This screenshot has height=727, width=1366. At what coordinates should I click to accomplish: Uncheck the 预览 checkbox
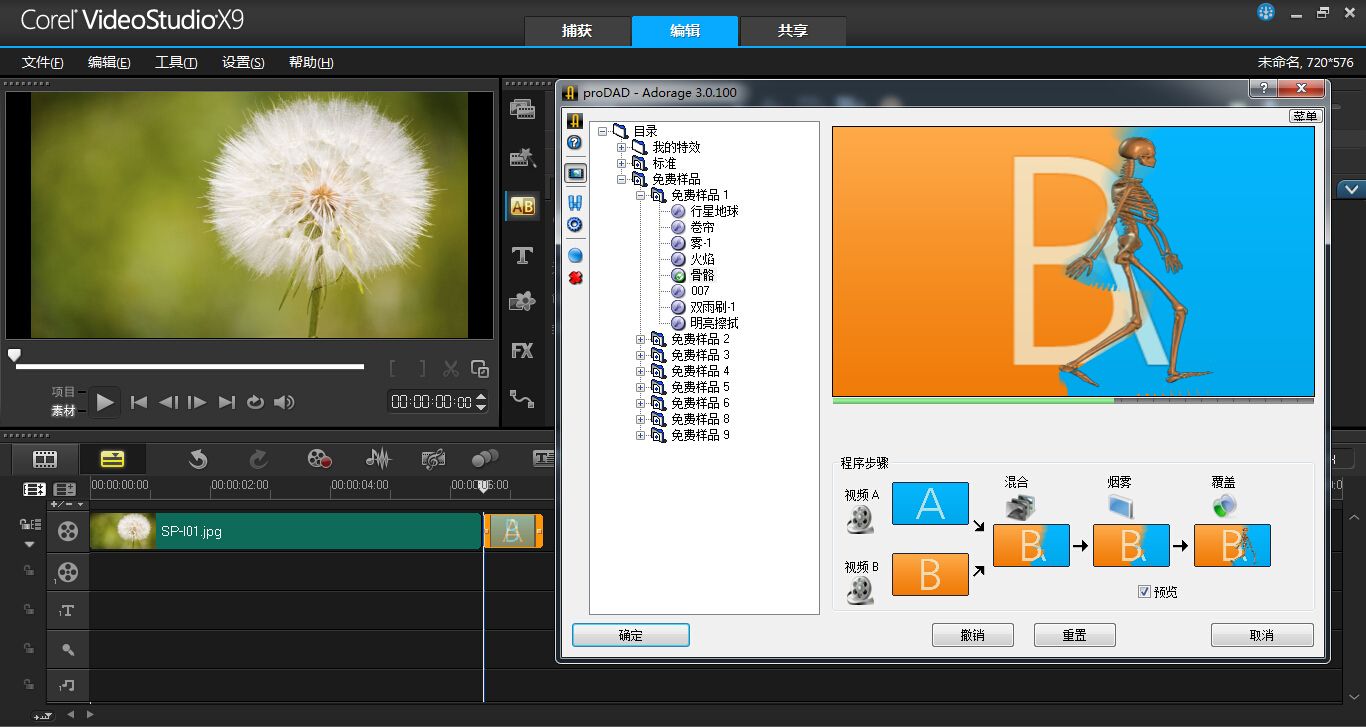(x=1144, y=592)
